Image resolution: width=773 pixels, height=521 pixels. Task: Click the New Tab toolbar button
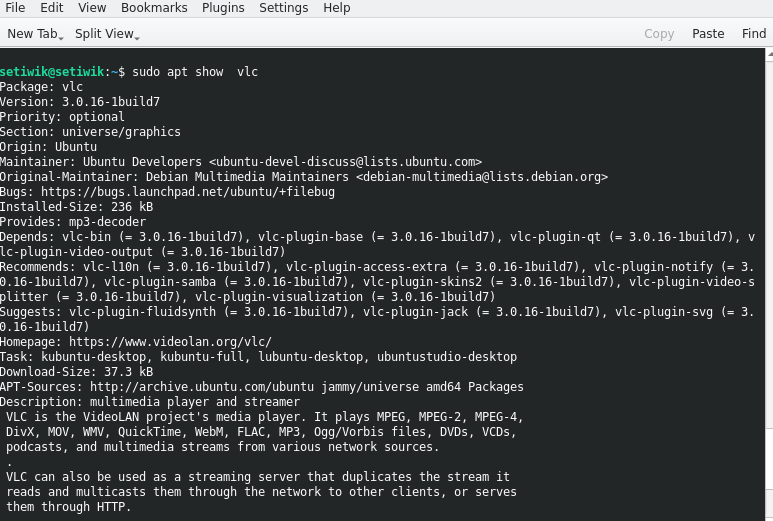click(x=32, y=34)
